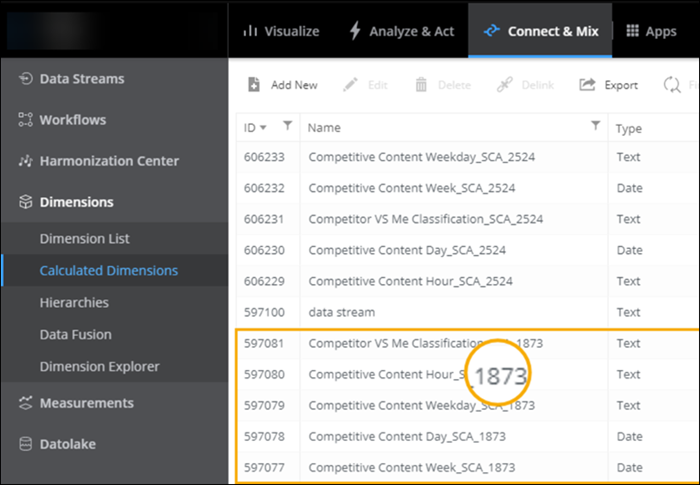This screenshot has height=485, width=700.
Task: Open the Apps menu
Action: pos(651,31)
